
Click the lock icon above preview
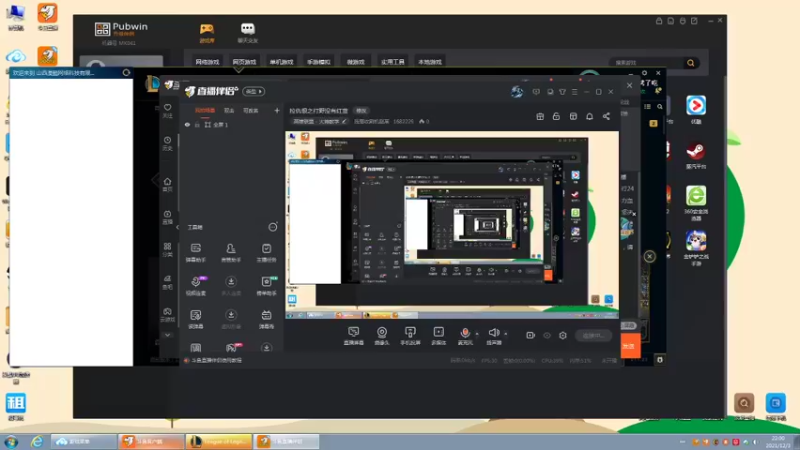(556, 116)
